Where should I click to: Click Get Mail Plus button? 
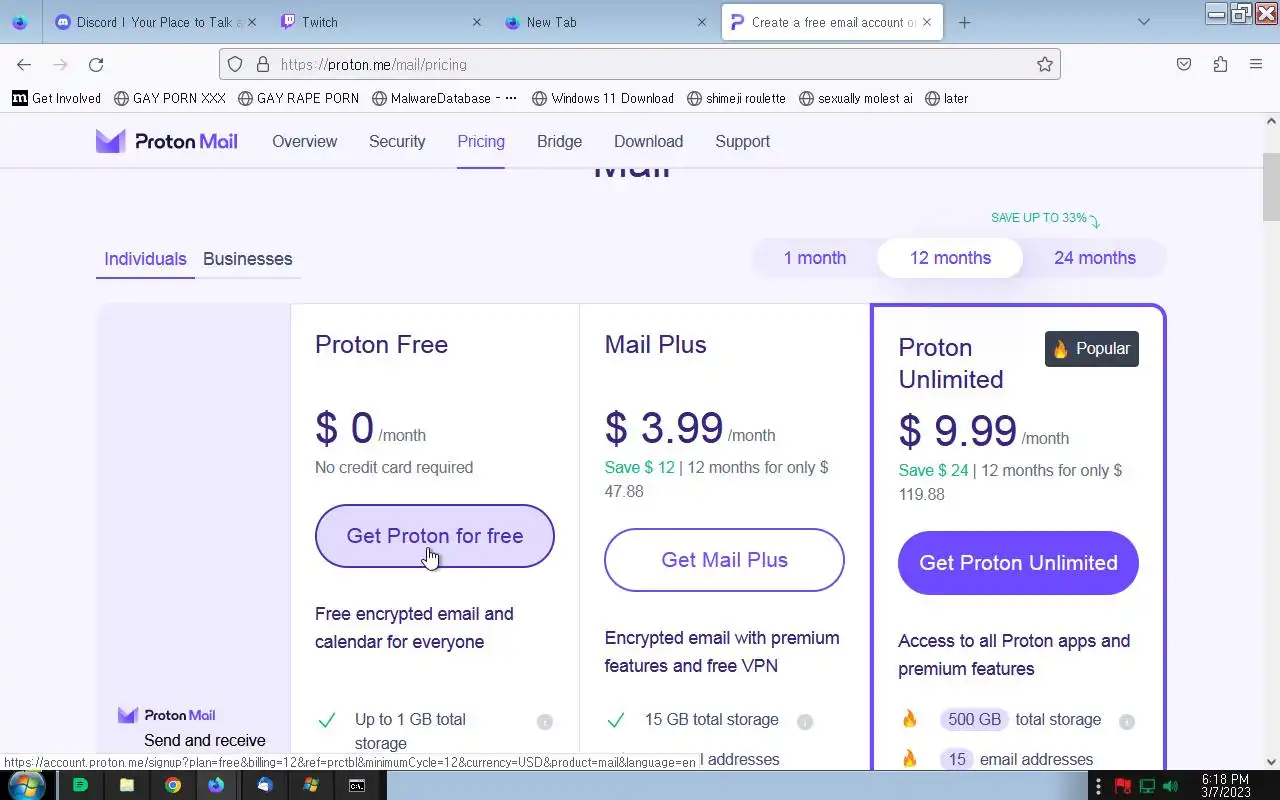point(724,560)
